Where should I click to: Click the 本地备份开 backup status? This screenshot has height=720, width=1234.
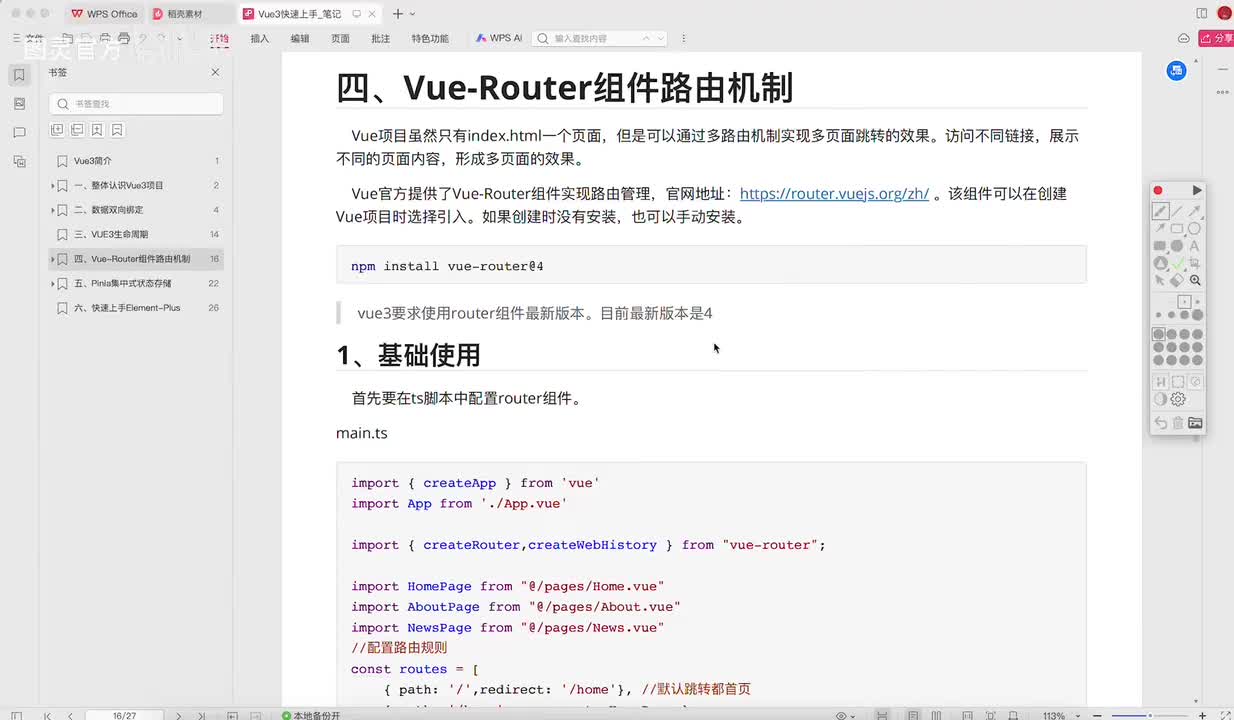(311, 715)
